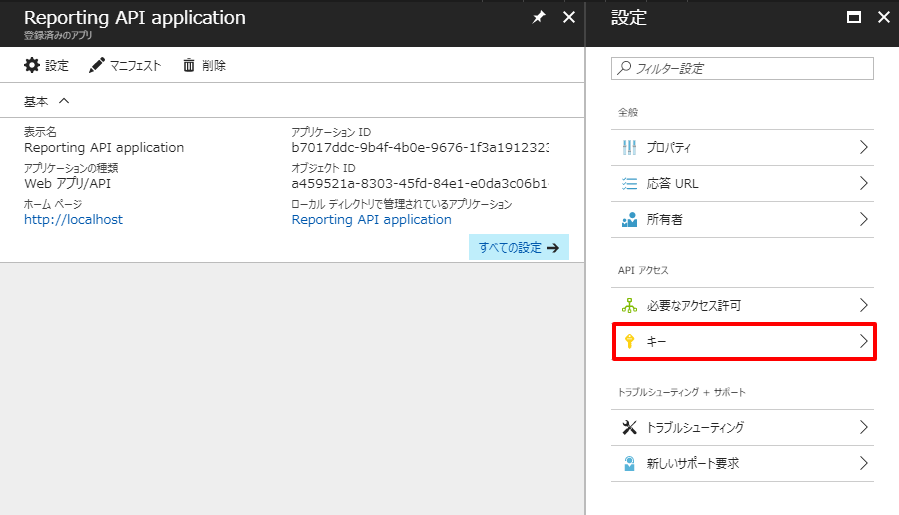Click the trash icon for 削除
Screen dimensions: 899x515
(x=189, y=65)
